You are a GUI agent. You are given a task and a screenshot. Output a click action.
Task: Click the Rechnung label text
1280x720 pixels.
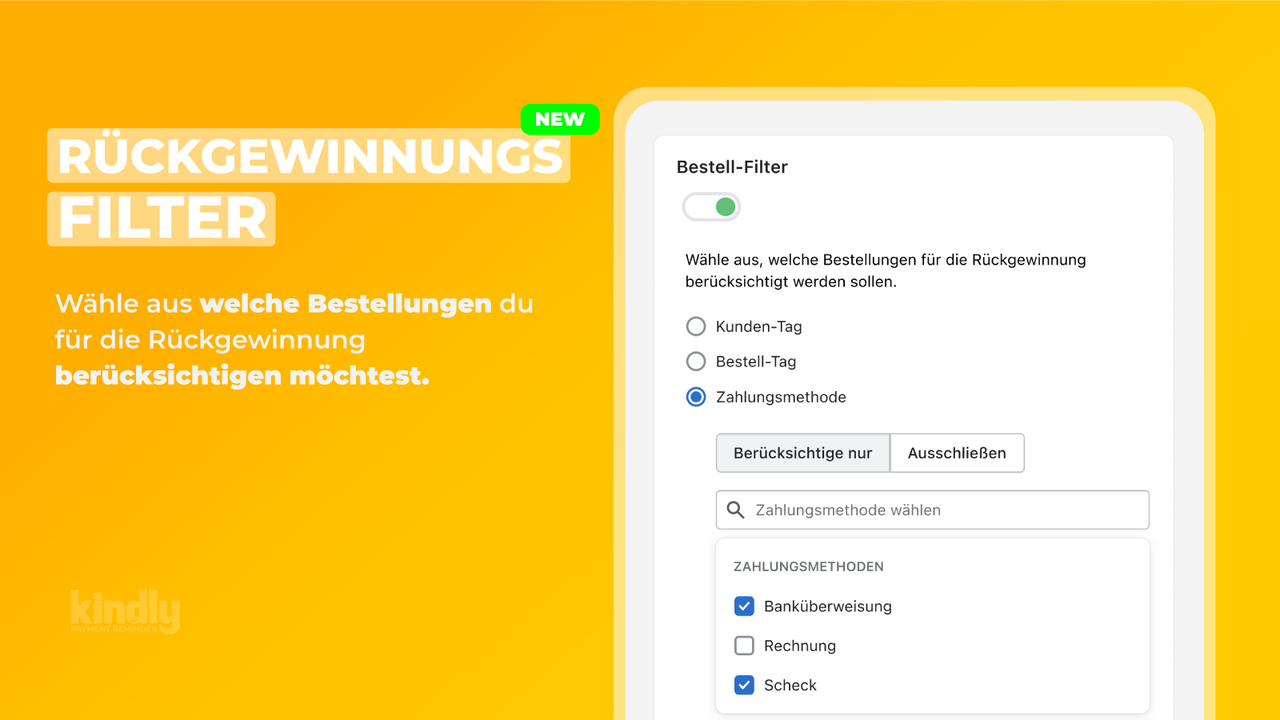(x=800, y=646)
